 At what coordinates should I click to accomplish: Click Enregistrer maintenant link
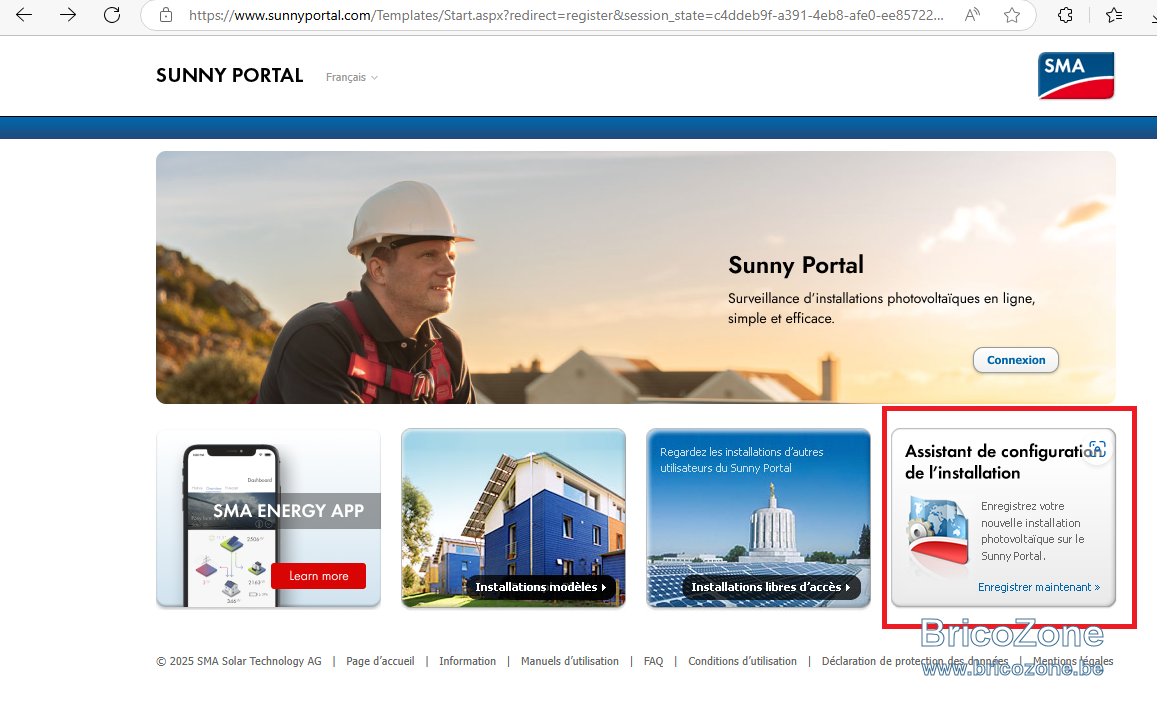coord(1039,587)
